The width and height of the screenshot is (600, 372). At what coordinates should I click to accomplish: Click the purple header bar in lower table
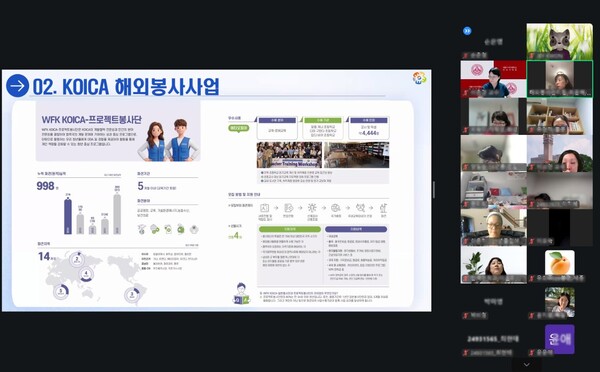[356, 229]
